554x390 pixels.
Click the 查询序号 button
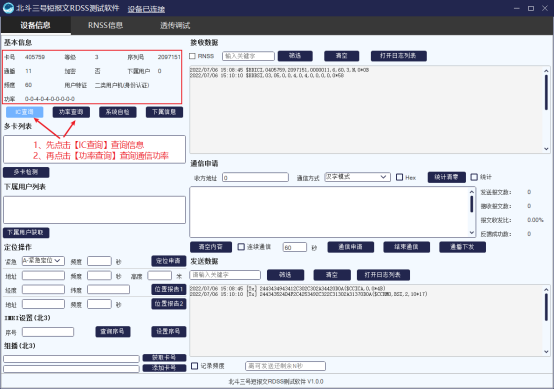pos(113,331)
